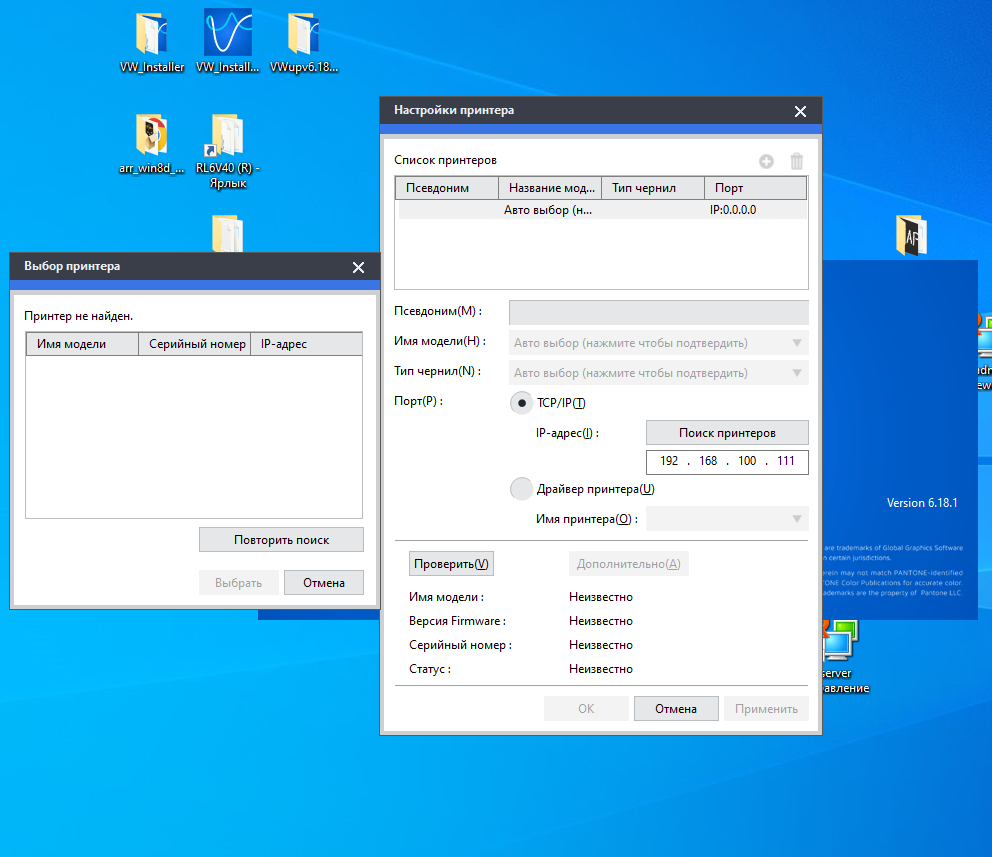
Task: Close the Выбор принтера dialog
Action: (x=358, y=268)
